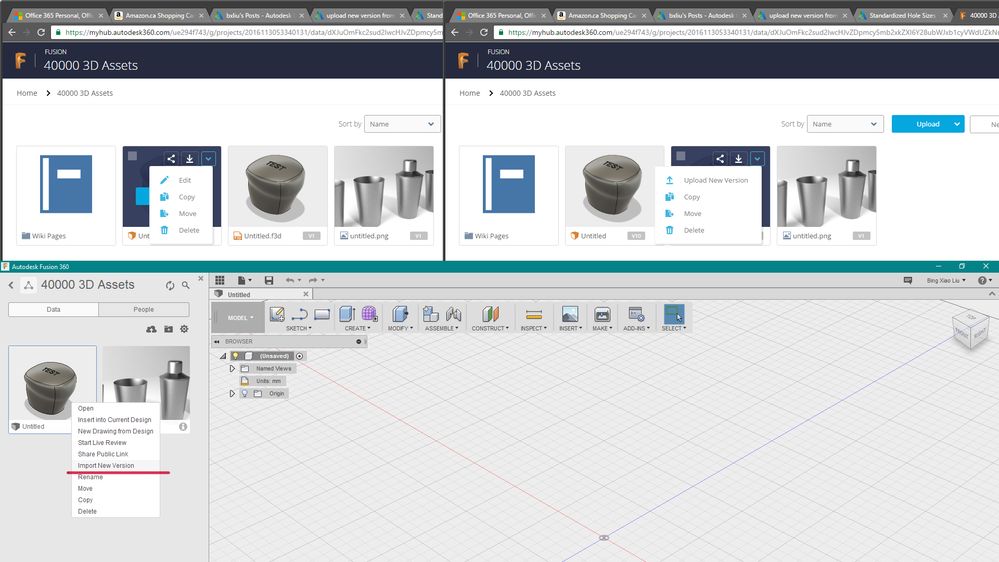This screenshot has height=562, width=999.
Task: Switch to the People tab
Action: pyautogui.click(x=144, y=310)
